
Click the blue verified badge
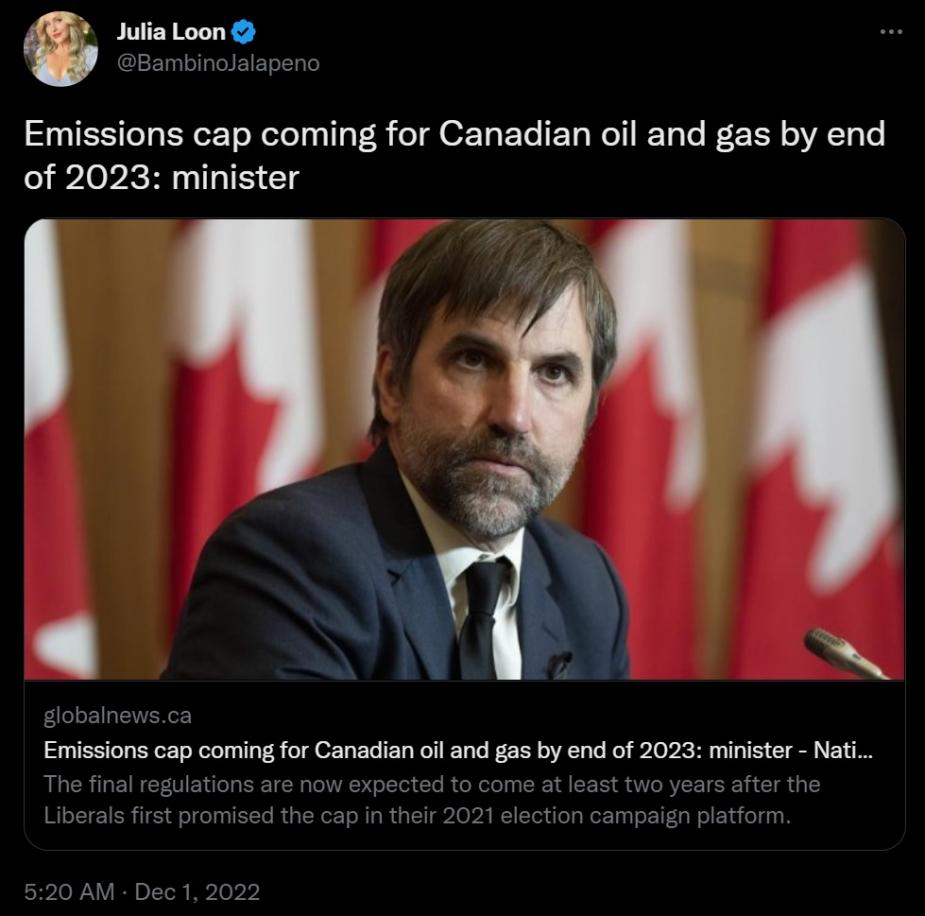pos(243,32)
